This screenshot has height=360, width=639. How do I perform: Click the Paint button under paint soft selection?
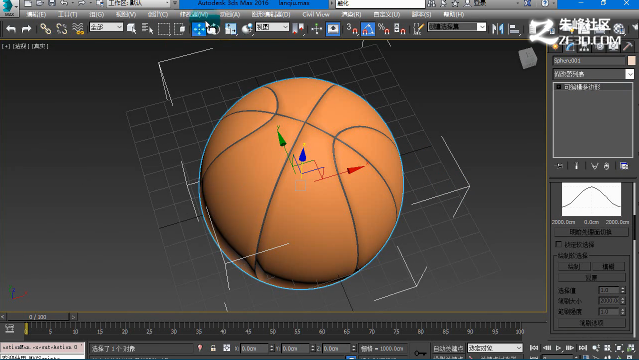tap(574, 267)
